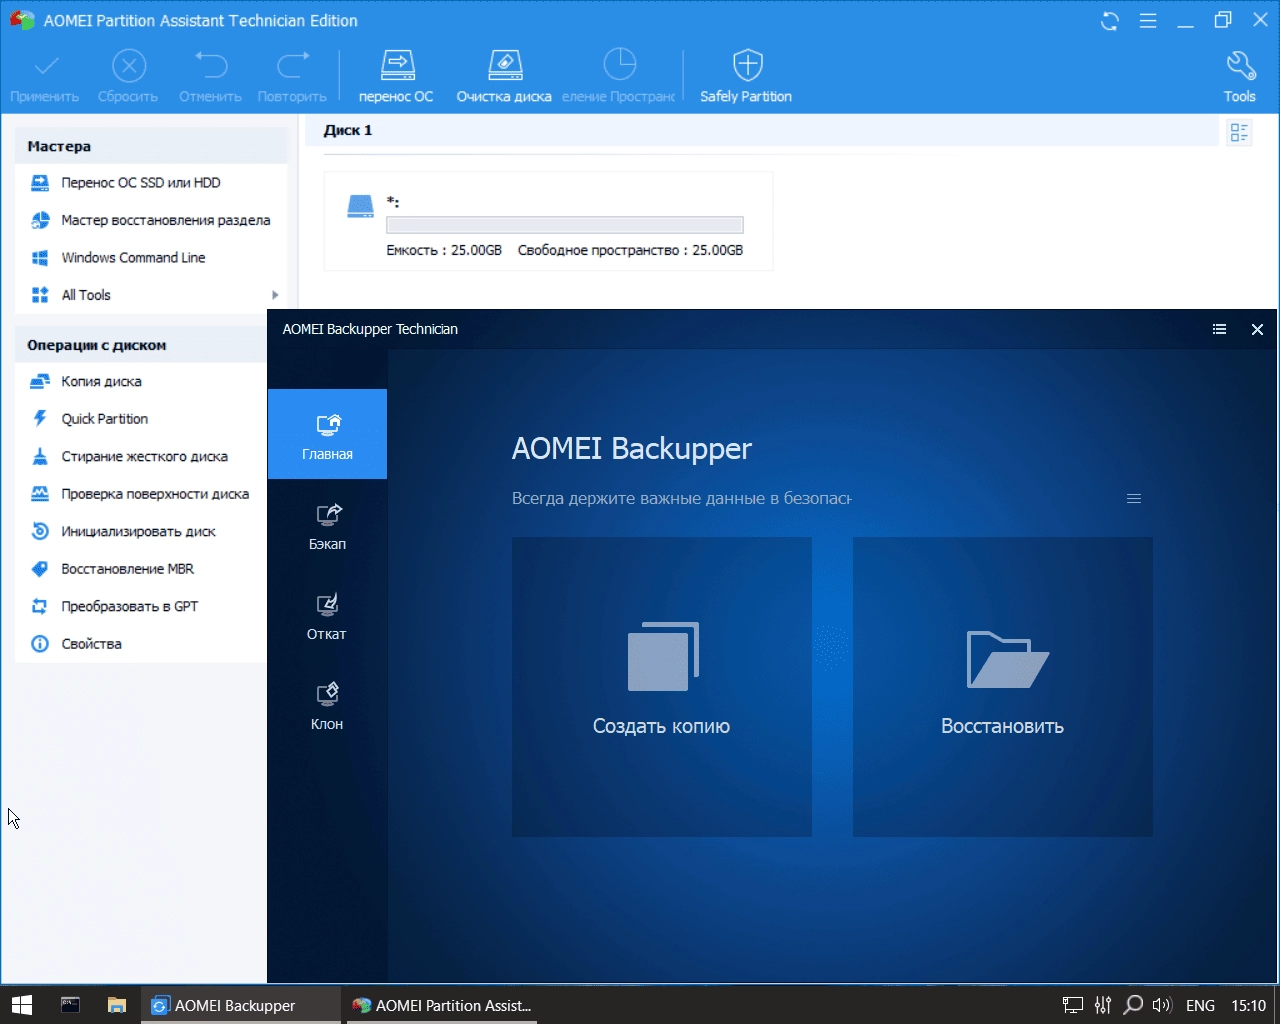
Task: Switch to Откат tab in Backupper
Action: [x=327, y=614]
